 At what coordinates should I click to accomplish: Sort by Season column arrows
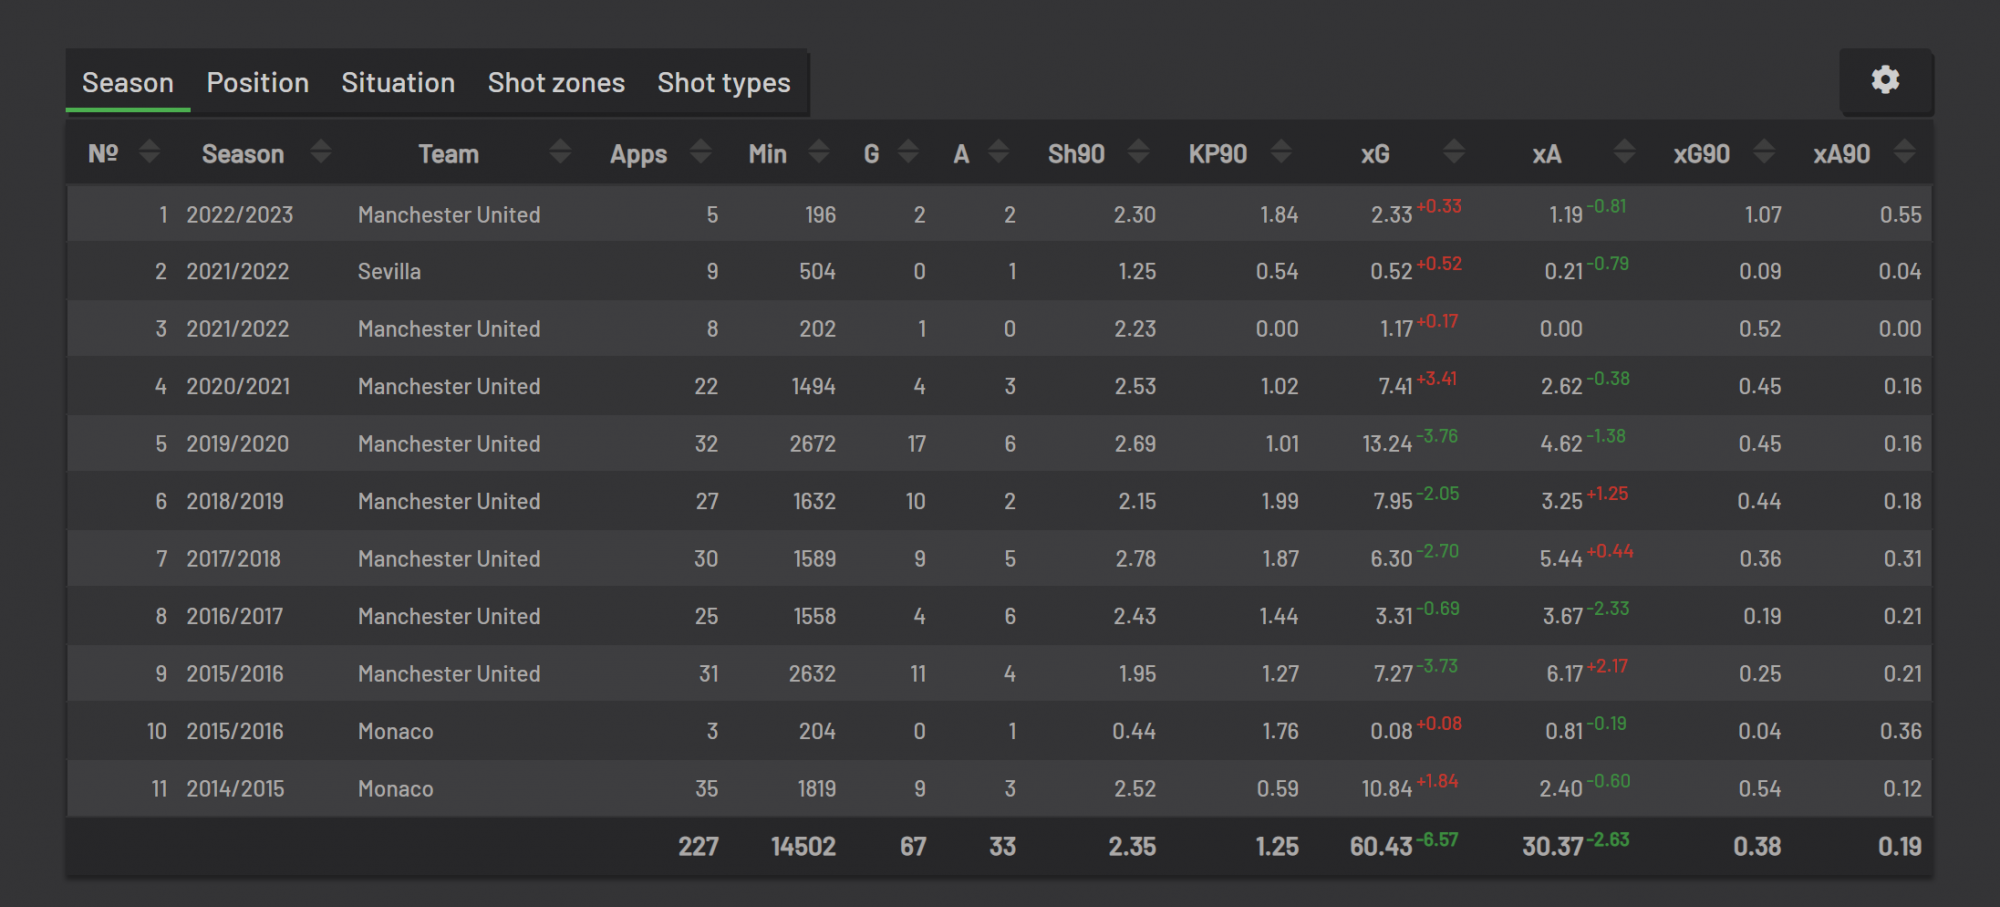point(320,152)
